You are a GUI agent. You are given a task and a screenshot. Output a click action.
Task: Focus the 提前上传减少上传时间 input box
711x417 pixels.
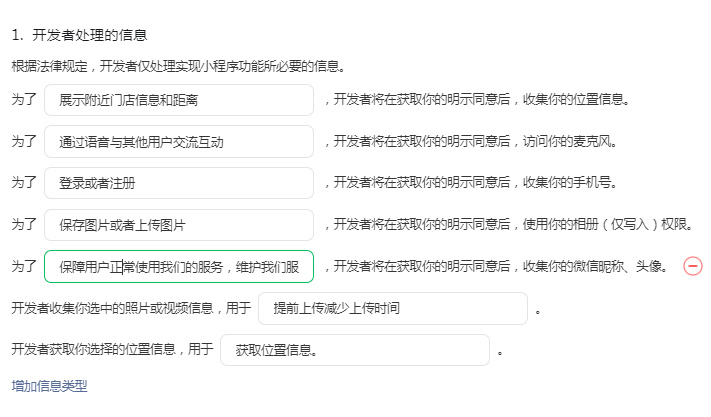(x=393, y=308)
